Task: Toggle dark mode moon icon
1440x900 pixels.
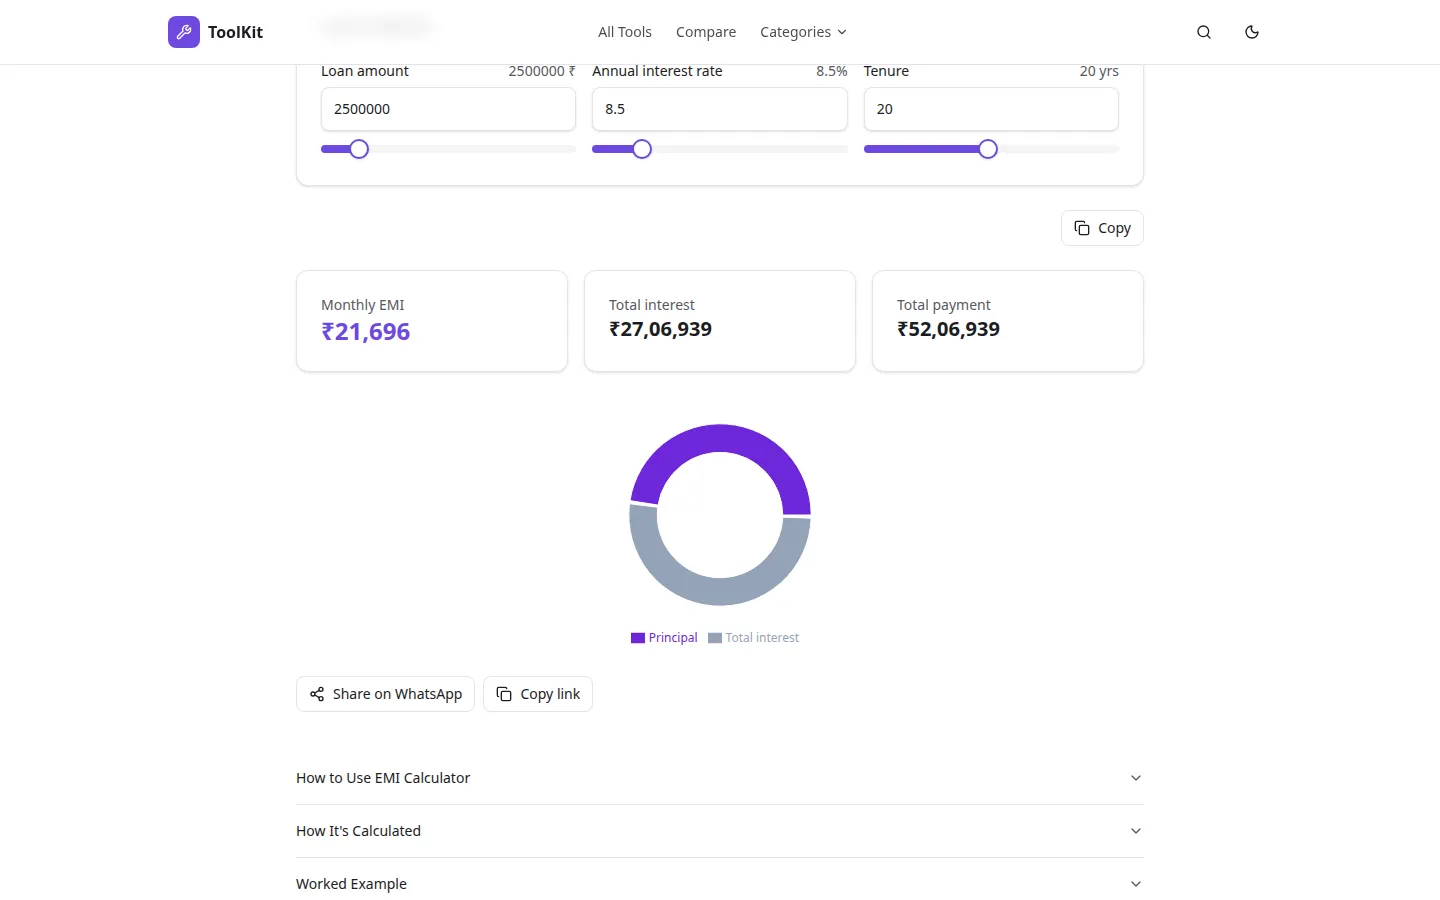Action: click(1252, 32)
